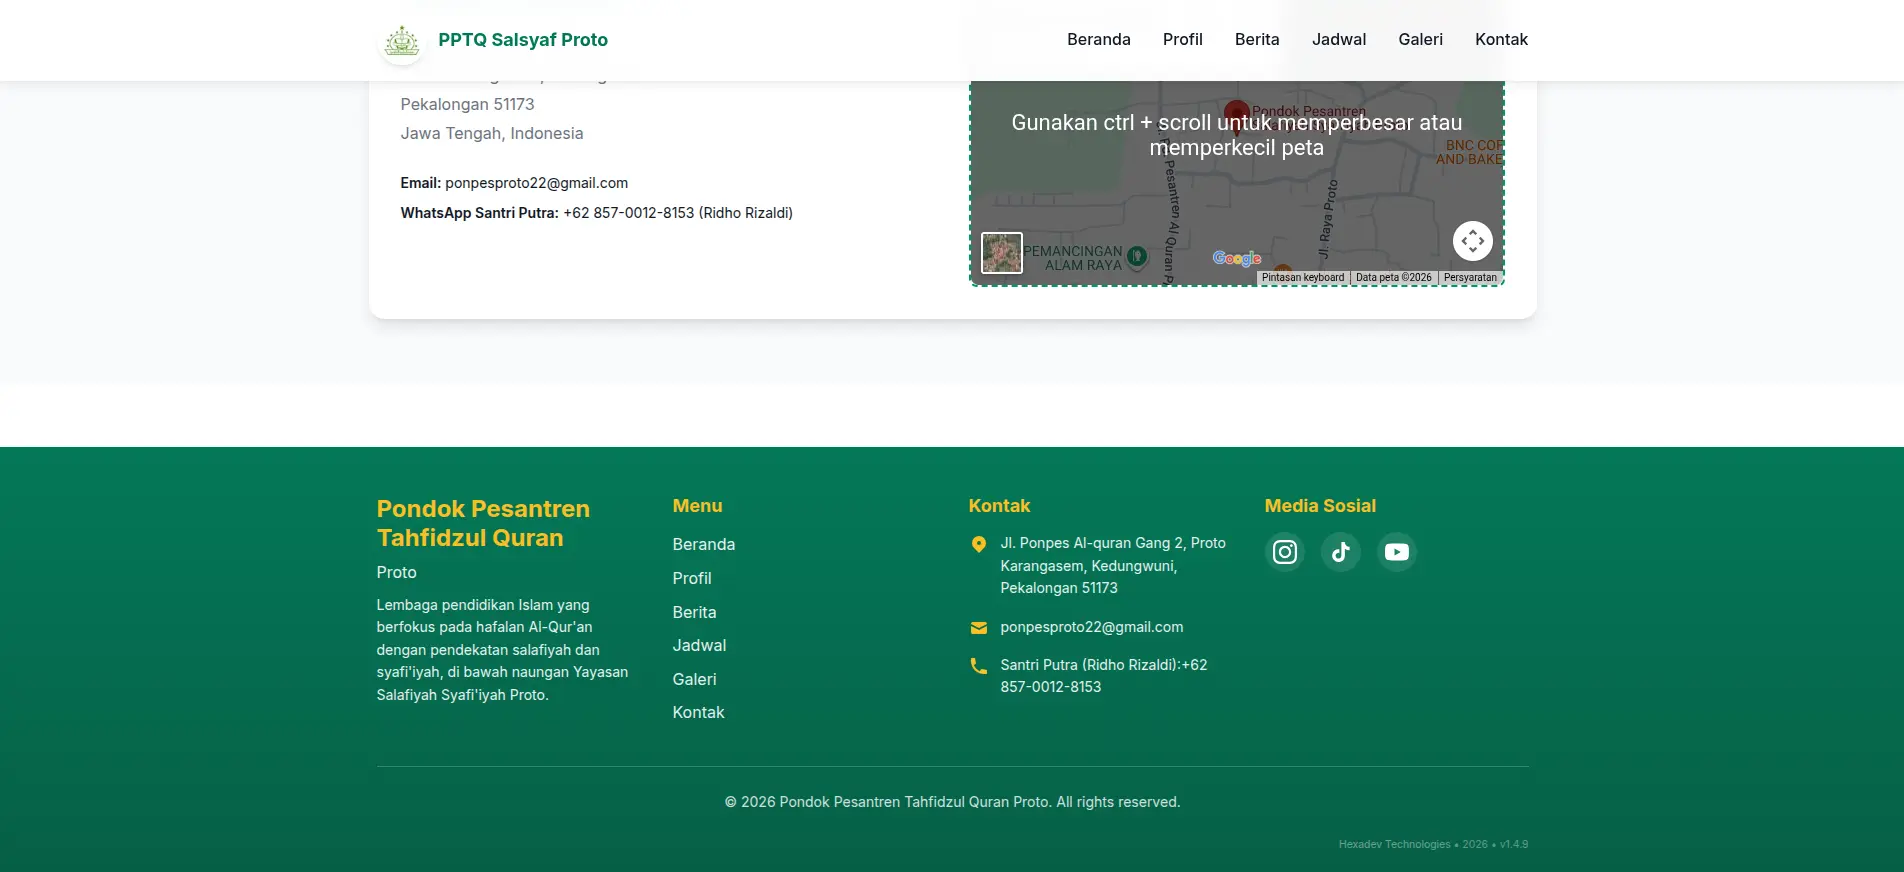This screenshot has height=872, width=1904.
Task: Click the Lembaga pendidikan Islam description paragraph
Action: click(x=503, y=650)
